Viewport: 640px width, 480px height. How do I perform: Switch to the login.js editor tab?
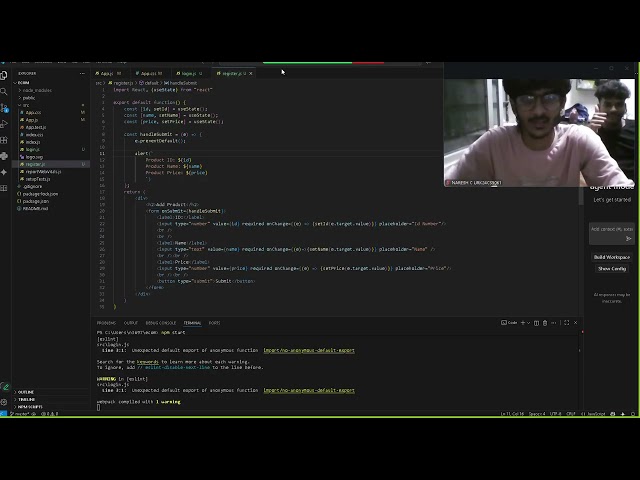pos(189,73)
